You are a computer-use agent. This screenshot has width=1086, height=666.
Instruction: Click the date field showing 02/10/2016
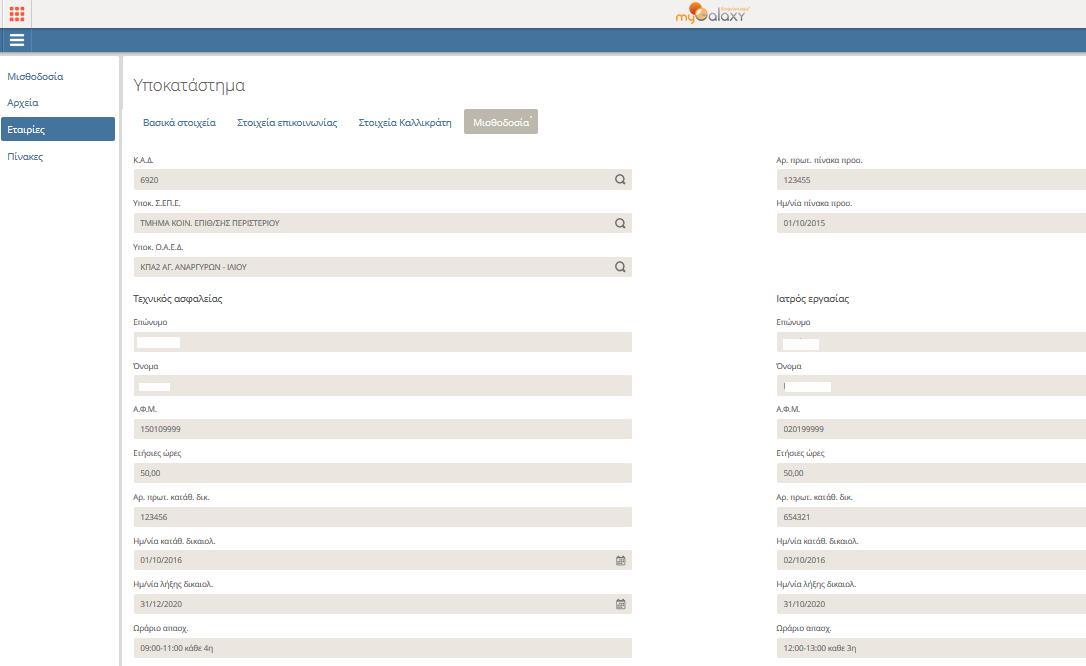pos(931,560)
